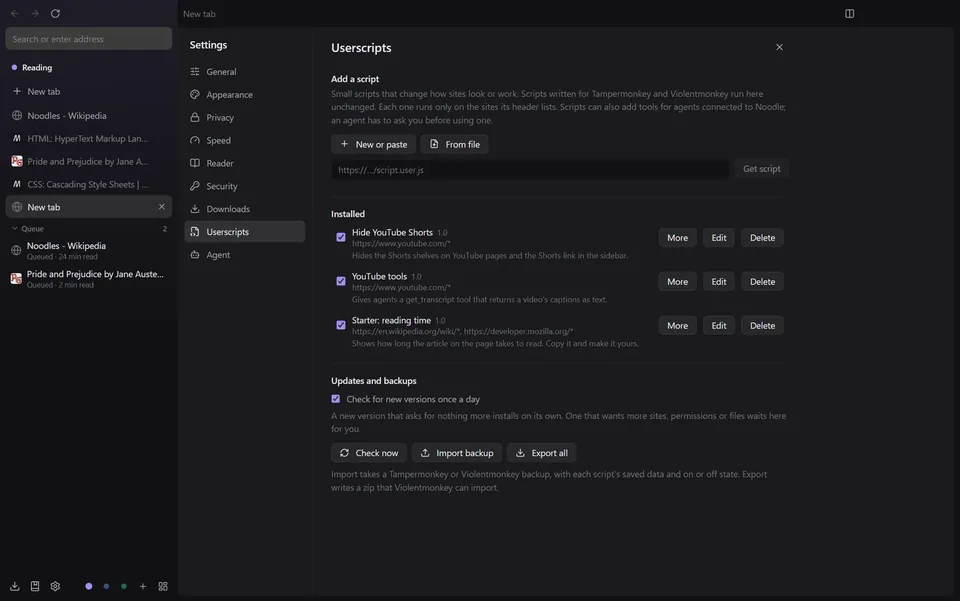The height and width of the screenshot is (601, 960).
Task: Delete the Hide YouTube Shorts script
Action: (x=762, y=237)
